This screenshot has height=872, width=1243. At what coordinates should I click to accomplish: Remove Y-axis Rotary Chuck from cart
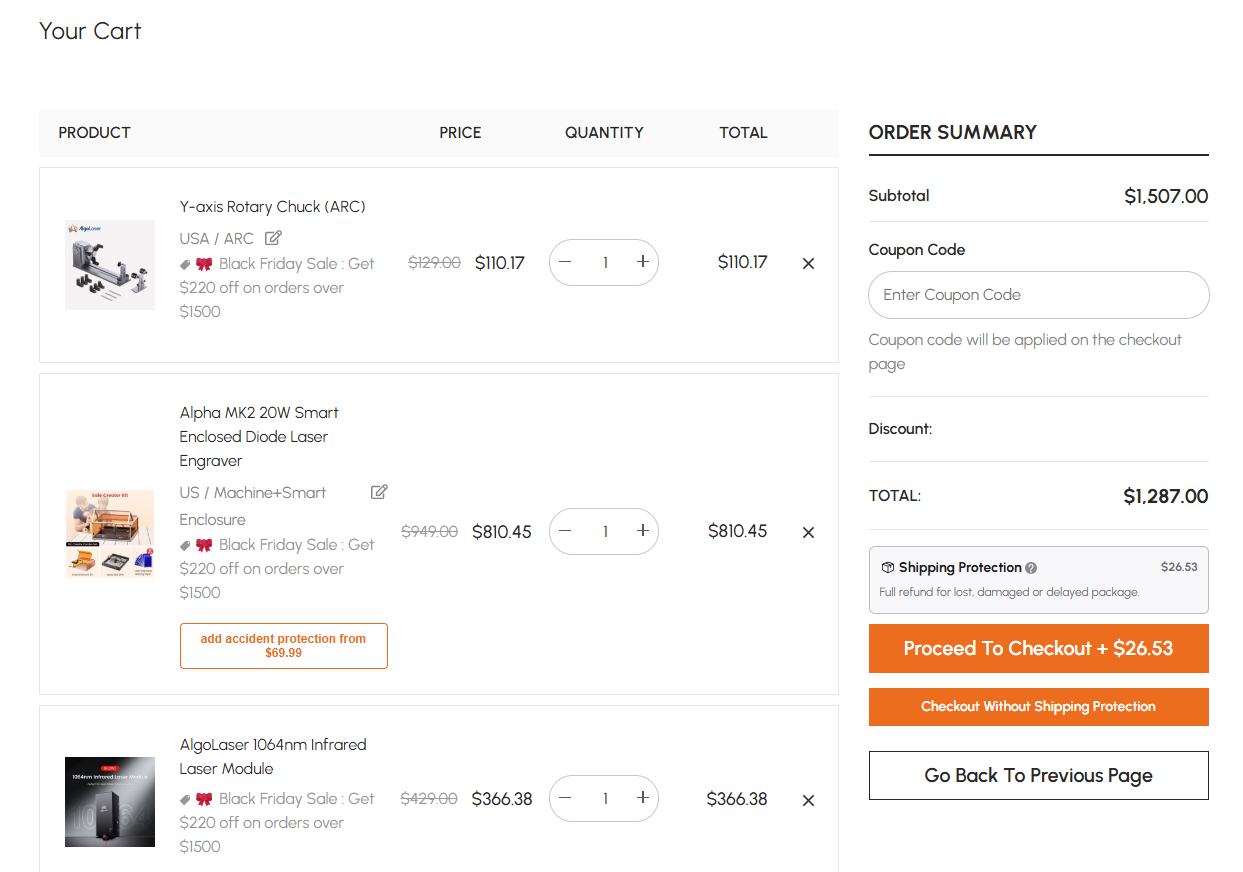808,264
